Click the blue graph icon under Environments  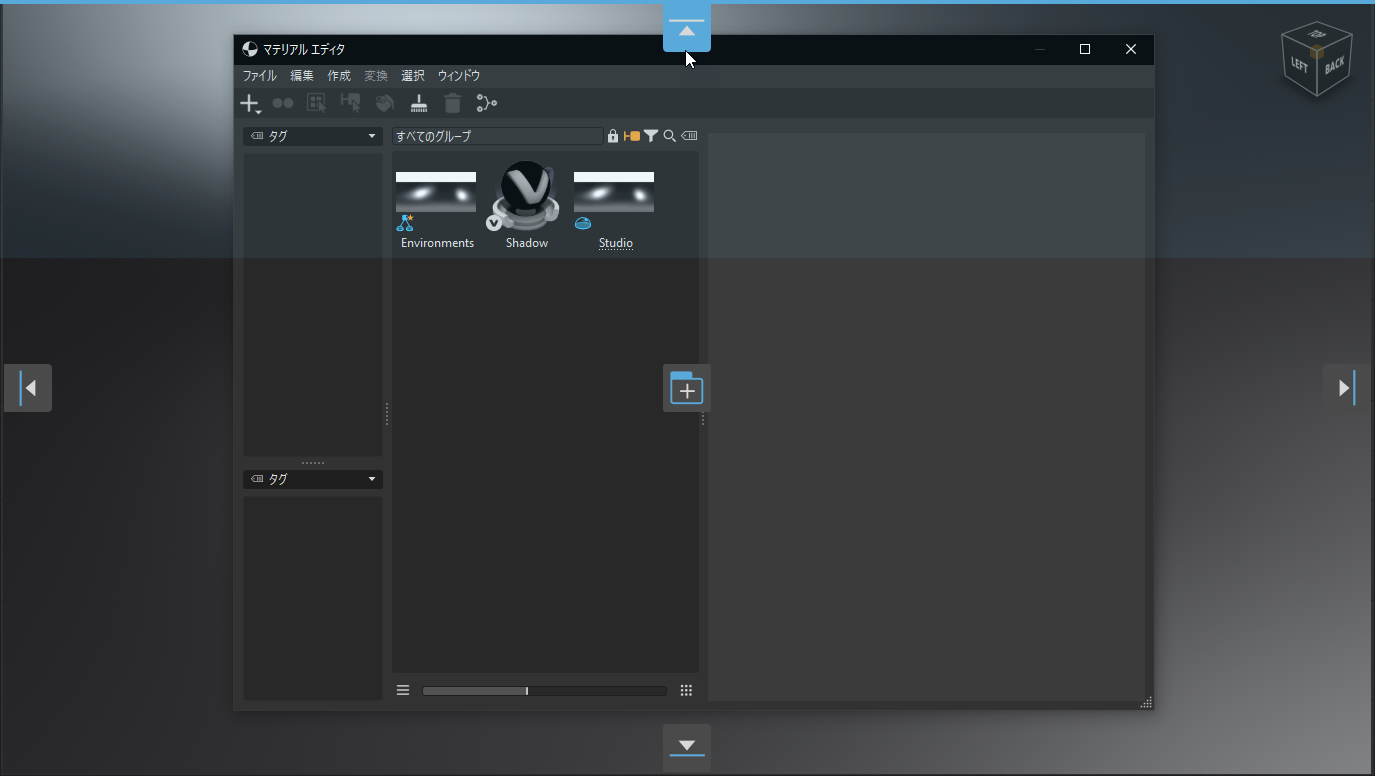[405, 223]
